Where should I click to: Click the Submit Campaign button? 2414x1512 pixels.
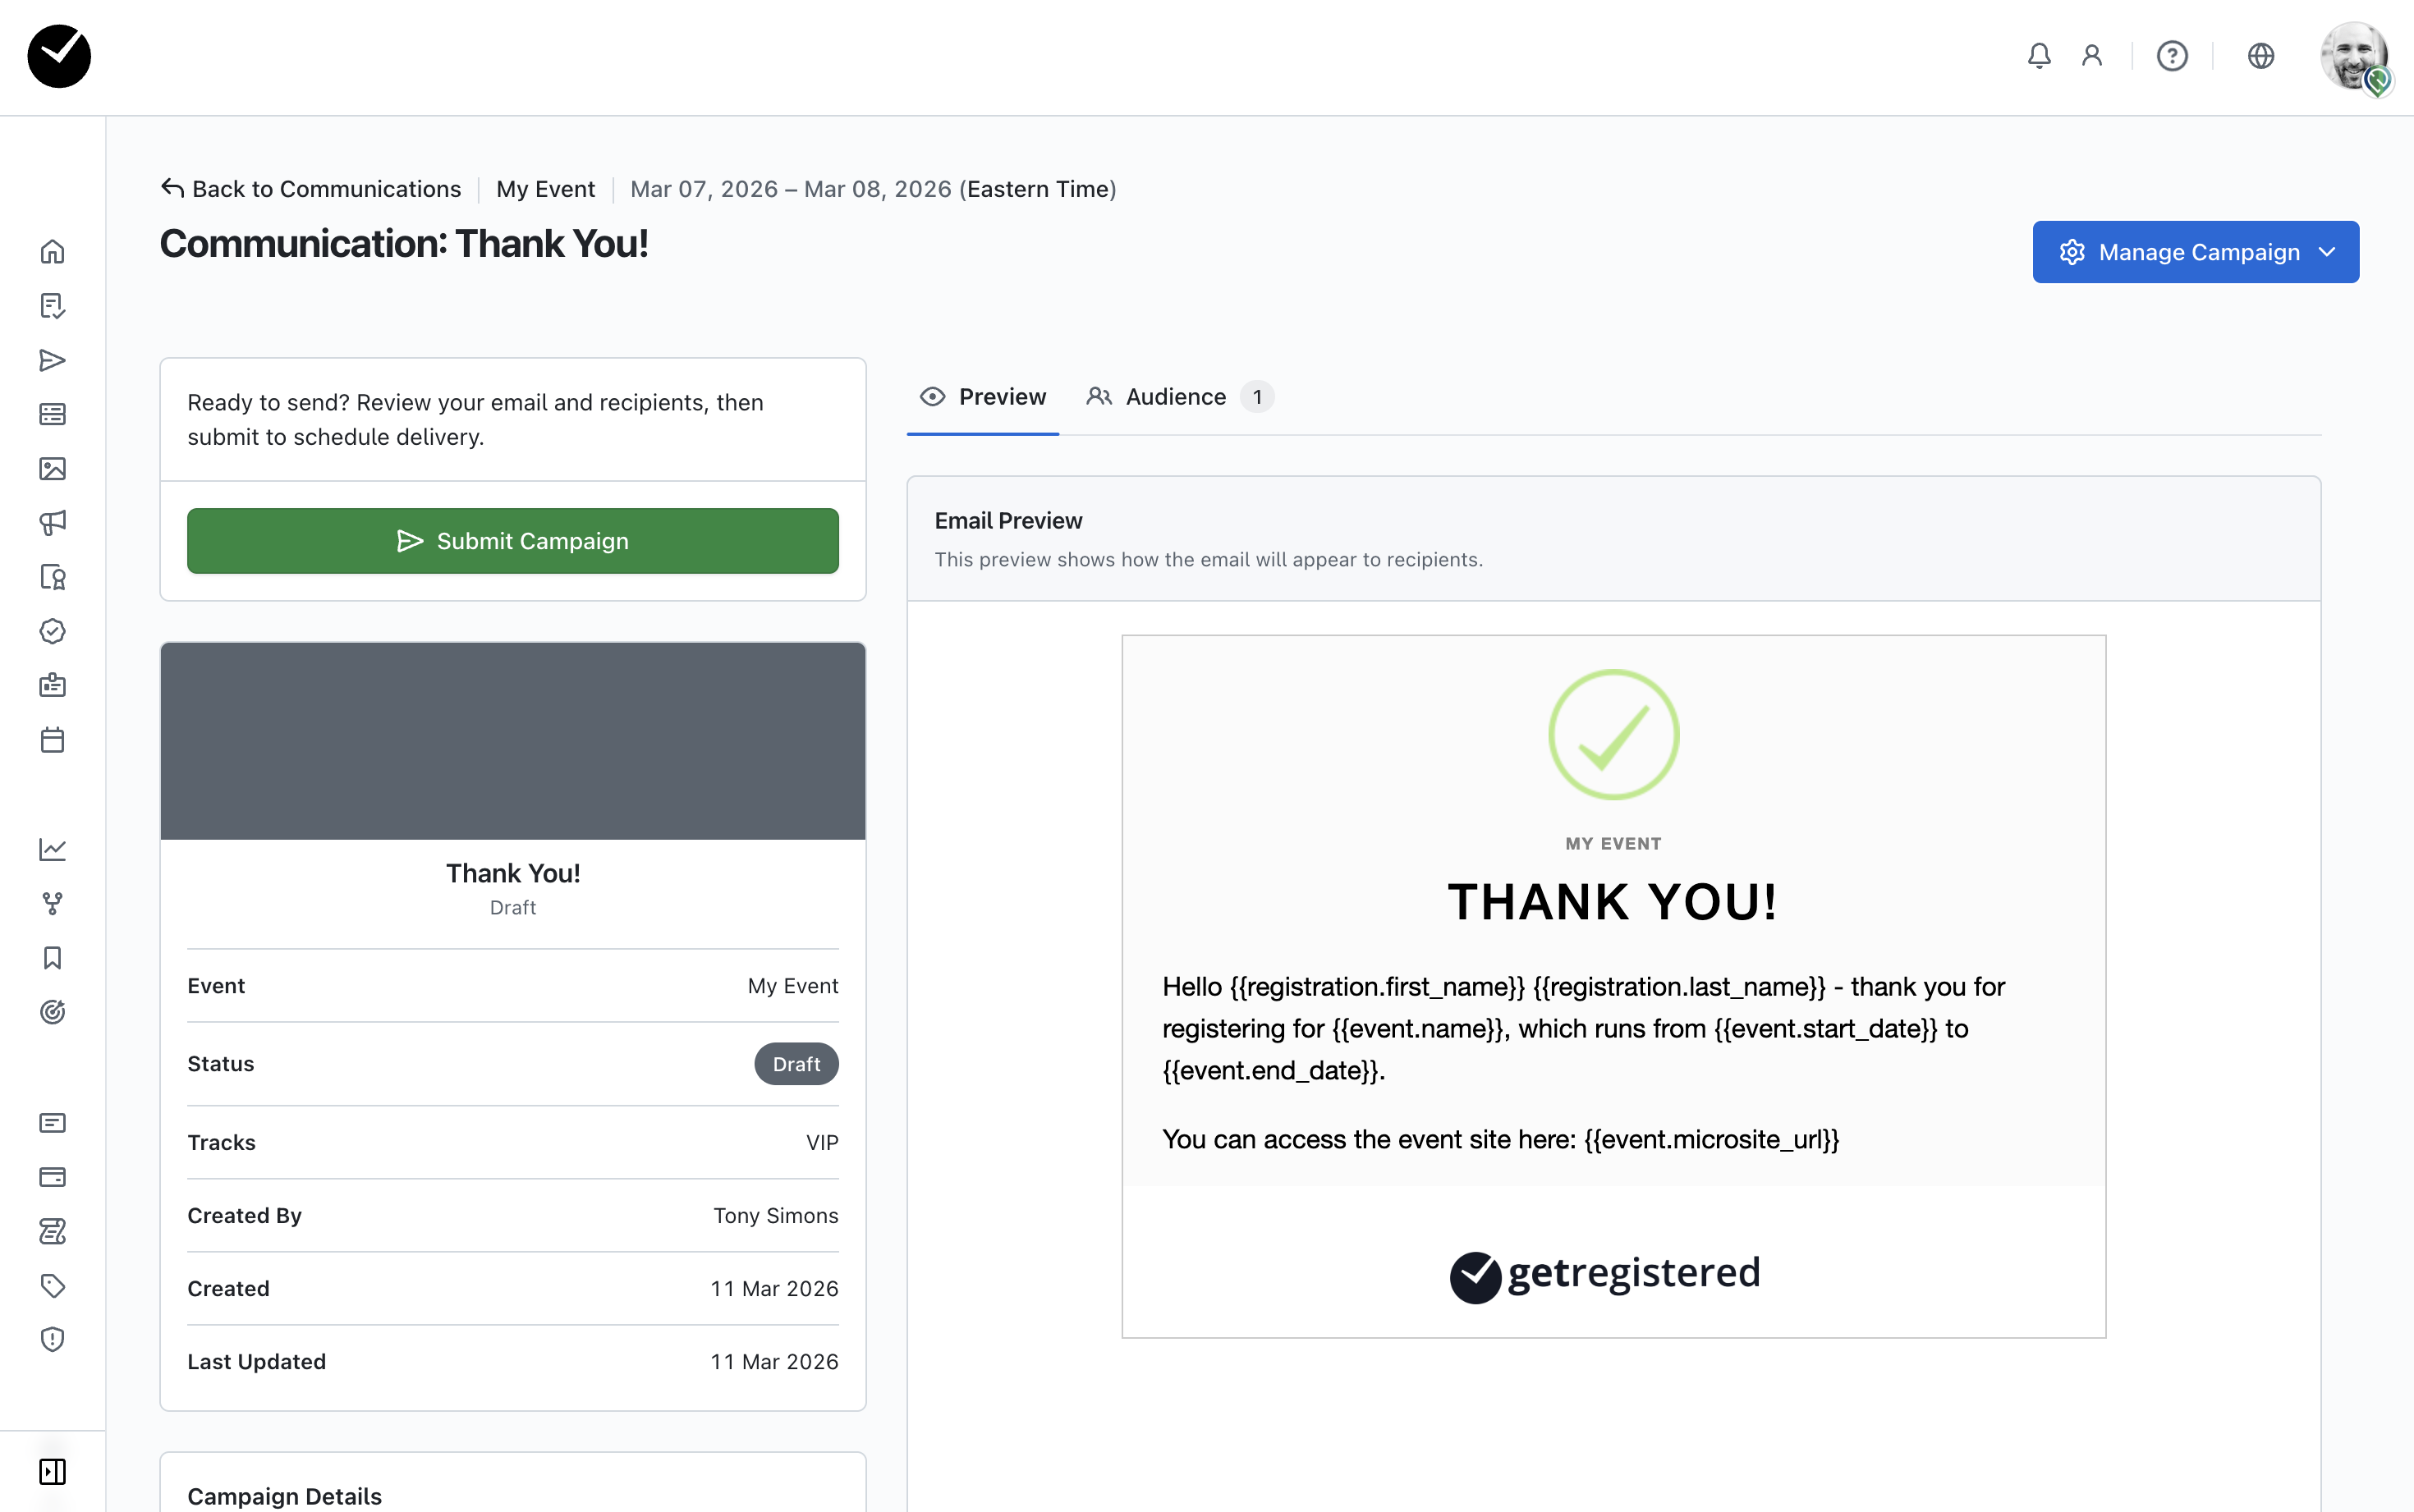click(x=512, y=541)
